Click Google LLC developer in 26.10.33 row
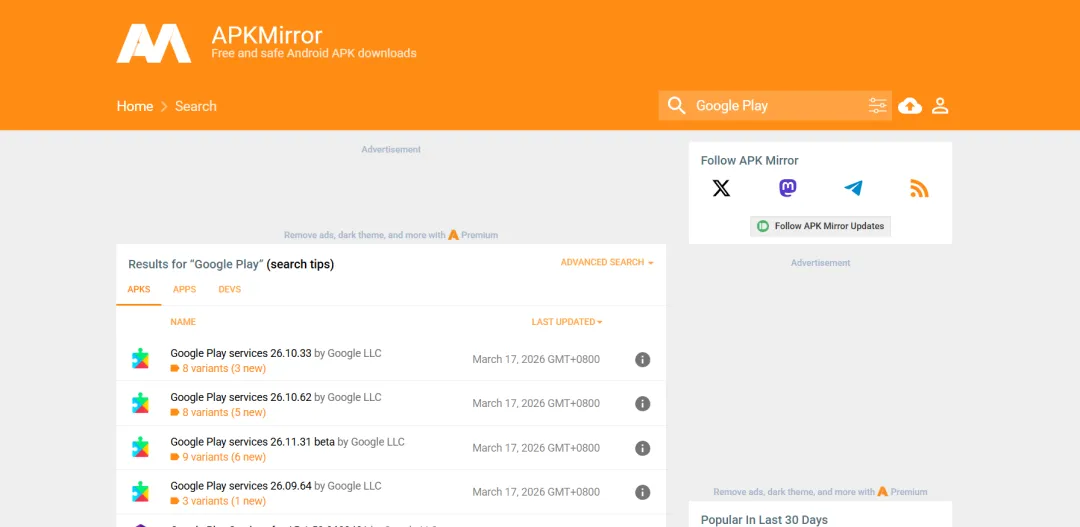 [354, 353]
